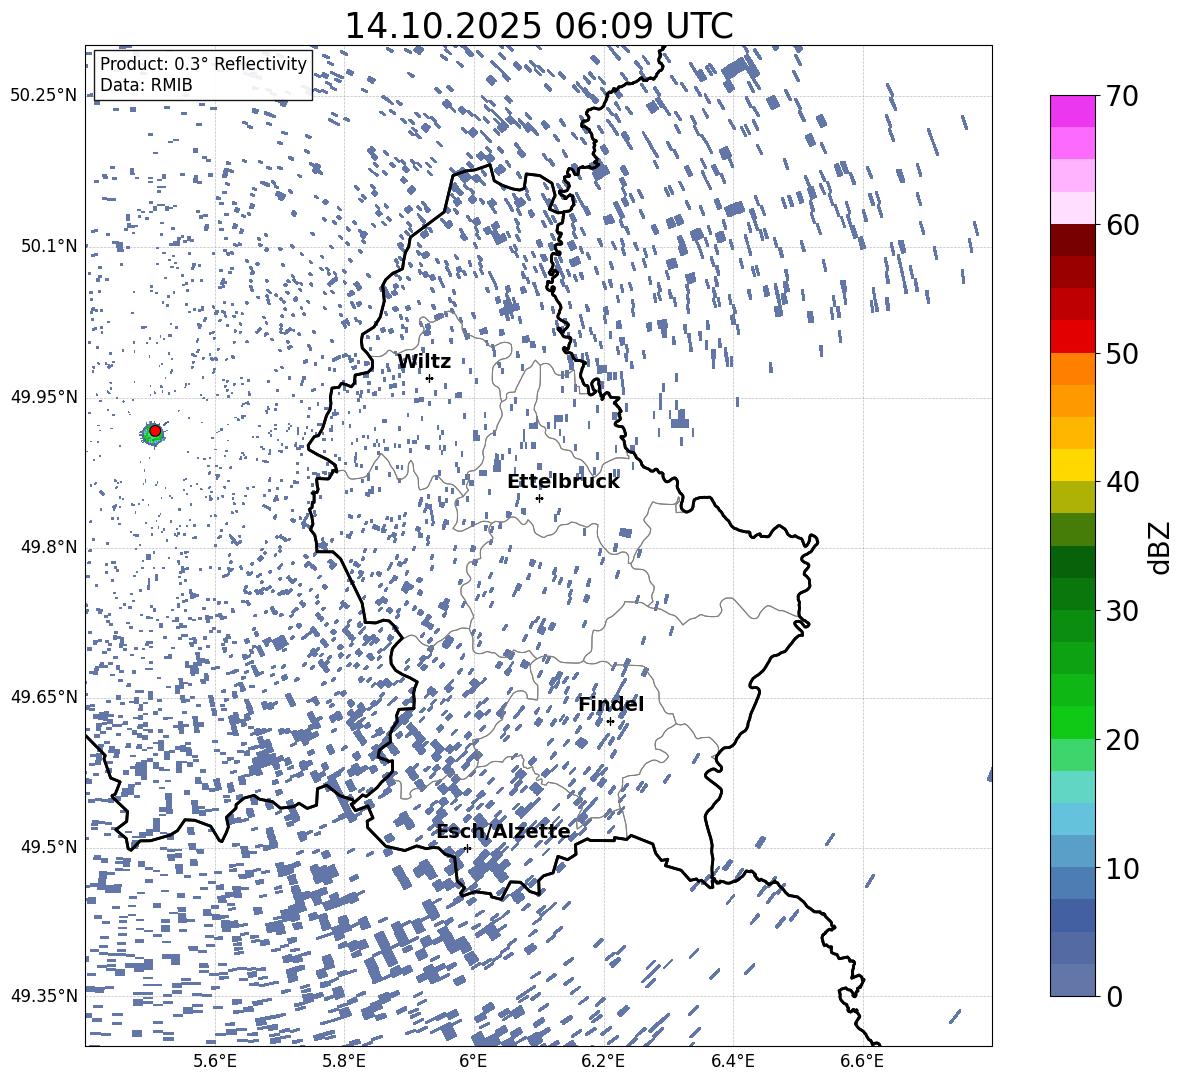Image resolution: width=1184 pixels, height=1081 pixels.
Task: Click the 60 colorbar tick label
Action: click(1122, 225)
